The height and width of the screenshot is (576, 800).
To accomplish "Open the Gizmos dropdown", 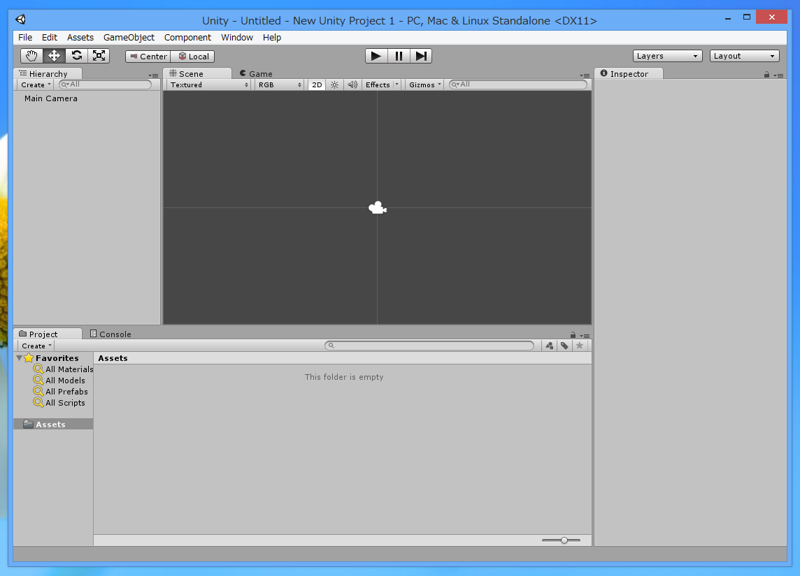I will (424, 85).
